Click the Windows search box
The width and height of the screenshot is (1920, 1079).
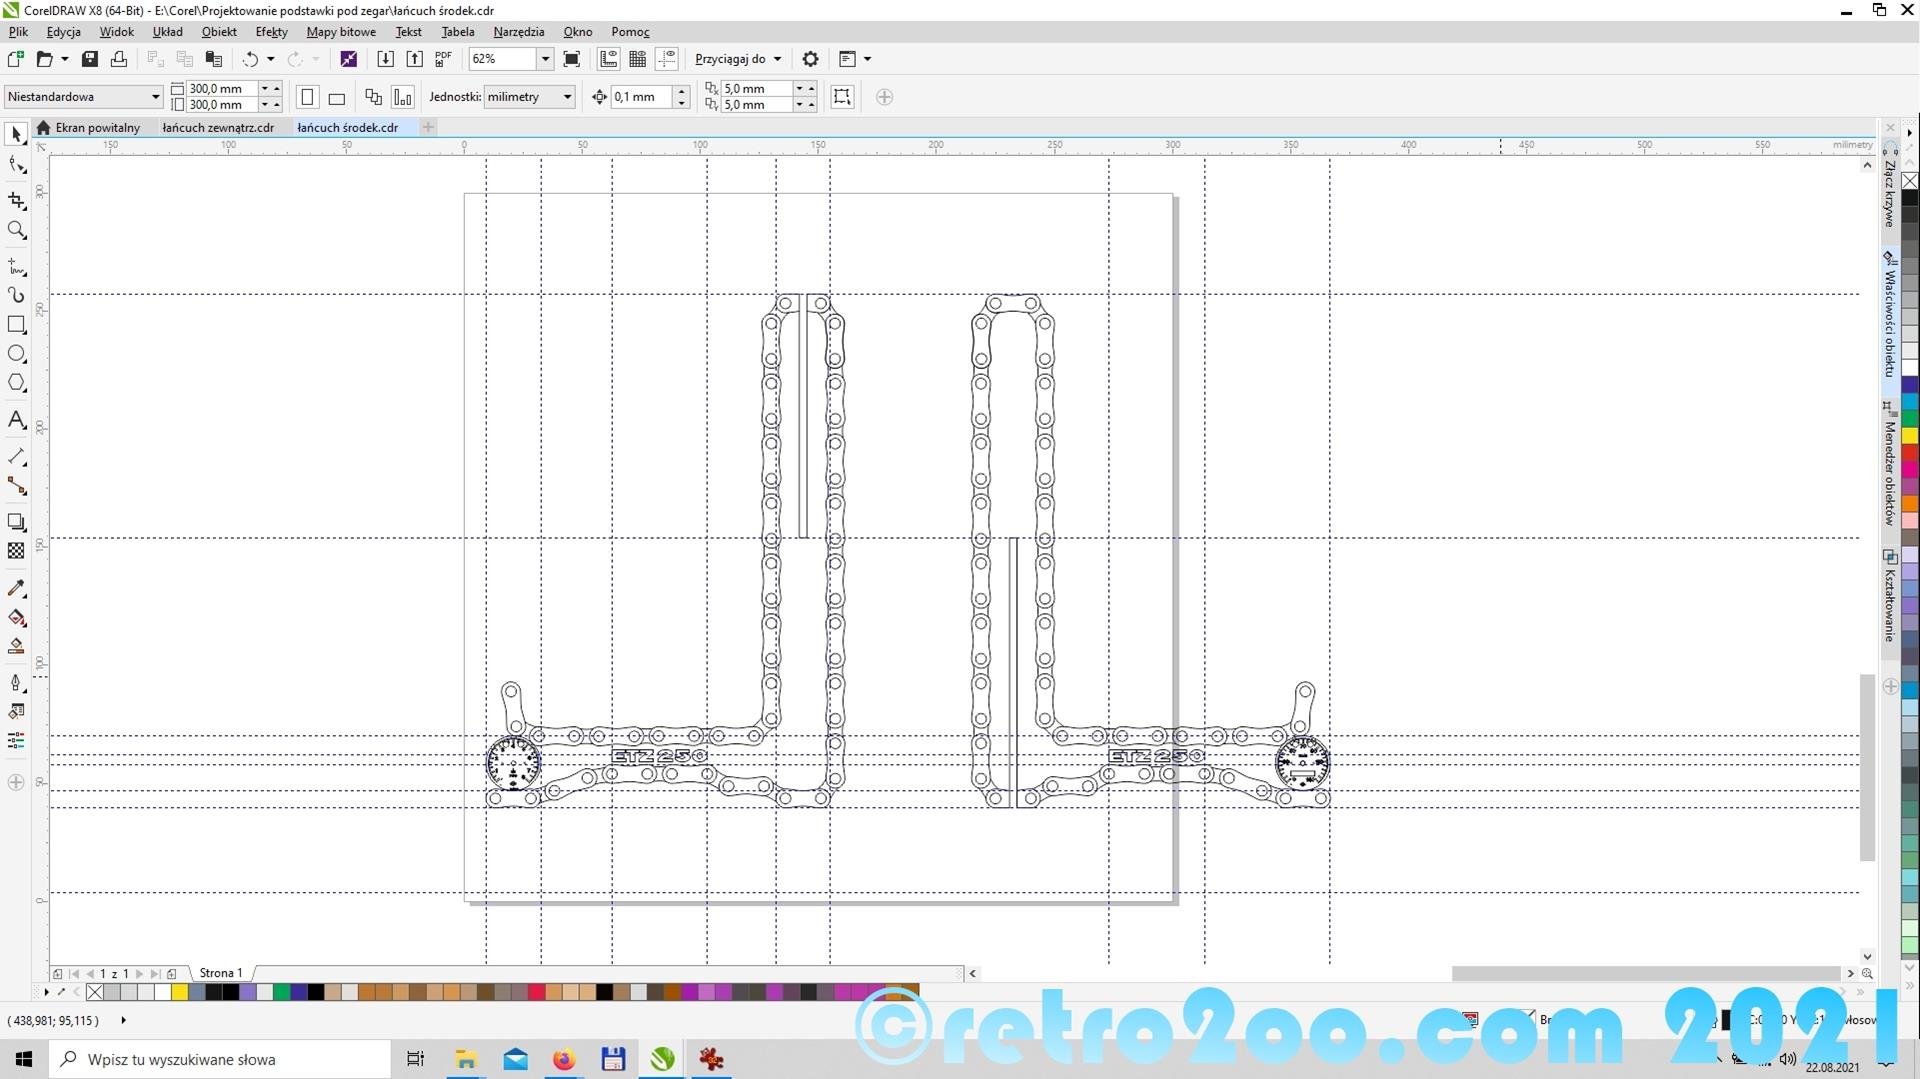click(220, 1059)
